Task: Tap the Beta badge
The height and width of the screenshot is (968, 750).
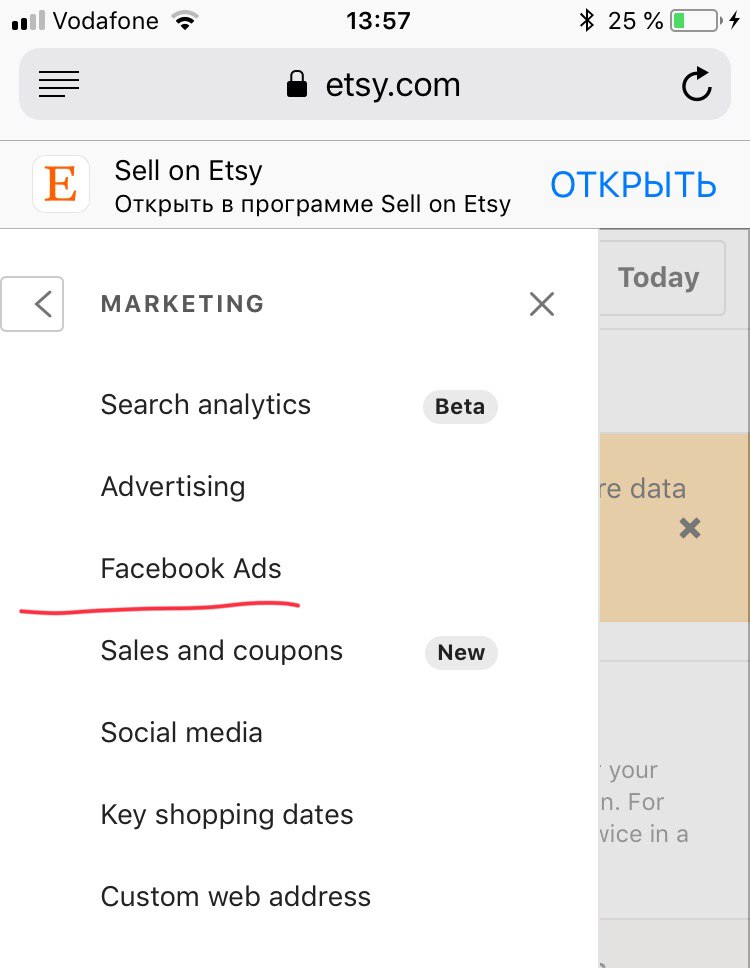Action: pyautogui.click(x=460, y=407)
